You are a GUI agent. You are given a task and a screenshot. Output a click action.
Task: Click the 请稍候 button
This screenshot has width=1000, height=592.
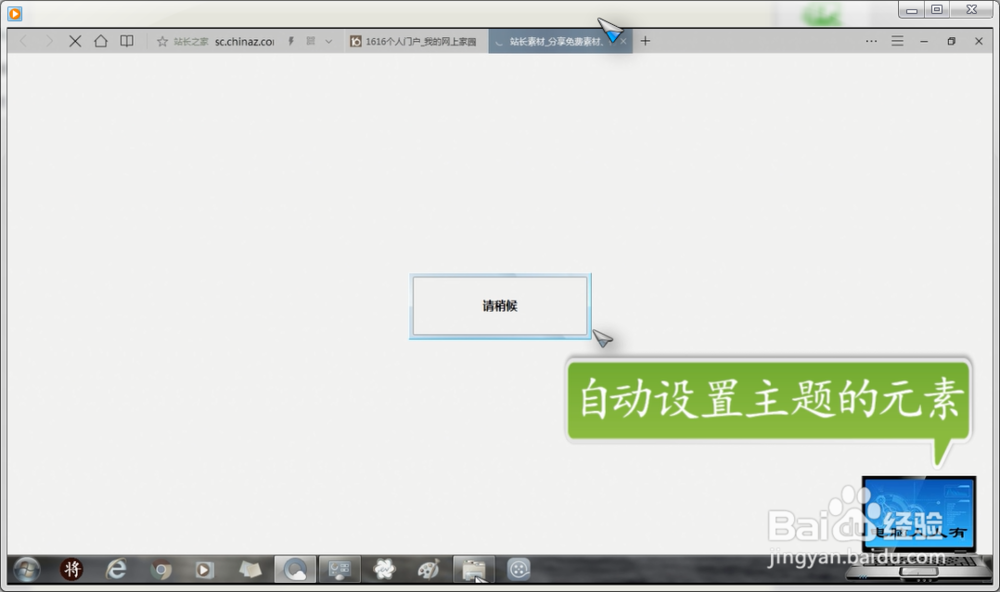[500, 306]
